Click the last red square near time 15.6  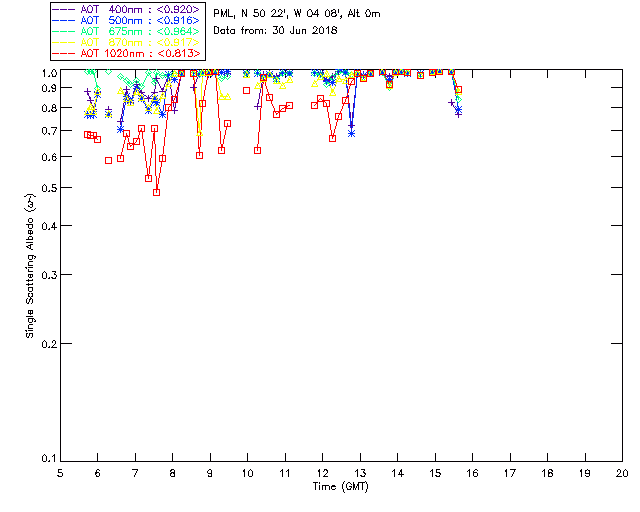point(458,90)
